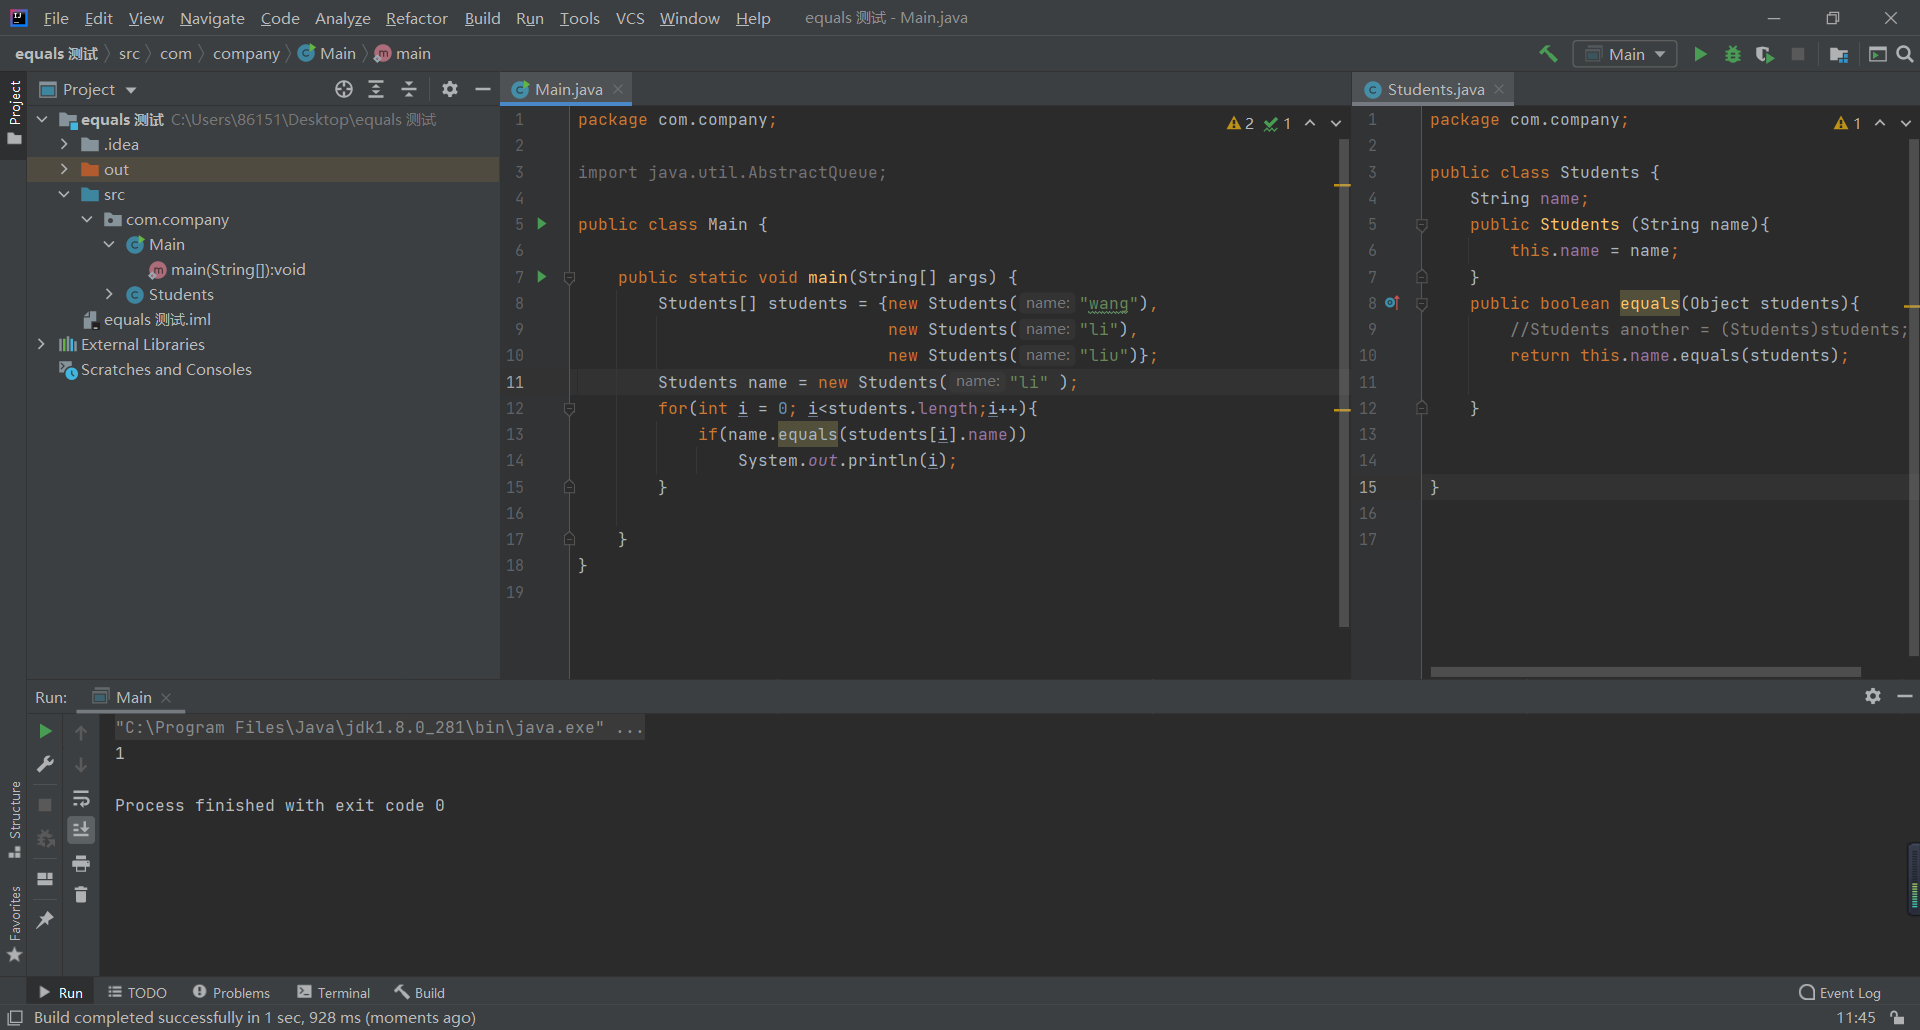Screen dimensions: 1920x1030
Task: Go to next highlighted error in Main.java
Action: click(x=1336, y=123)
